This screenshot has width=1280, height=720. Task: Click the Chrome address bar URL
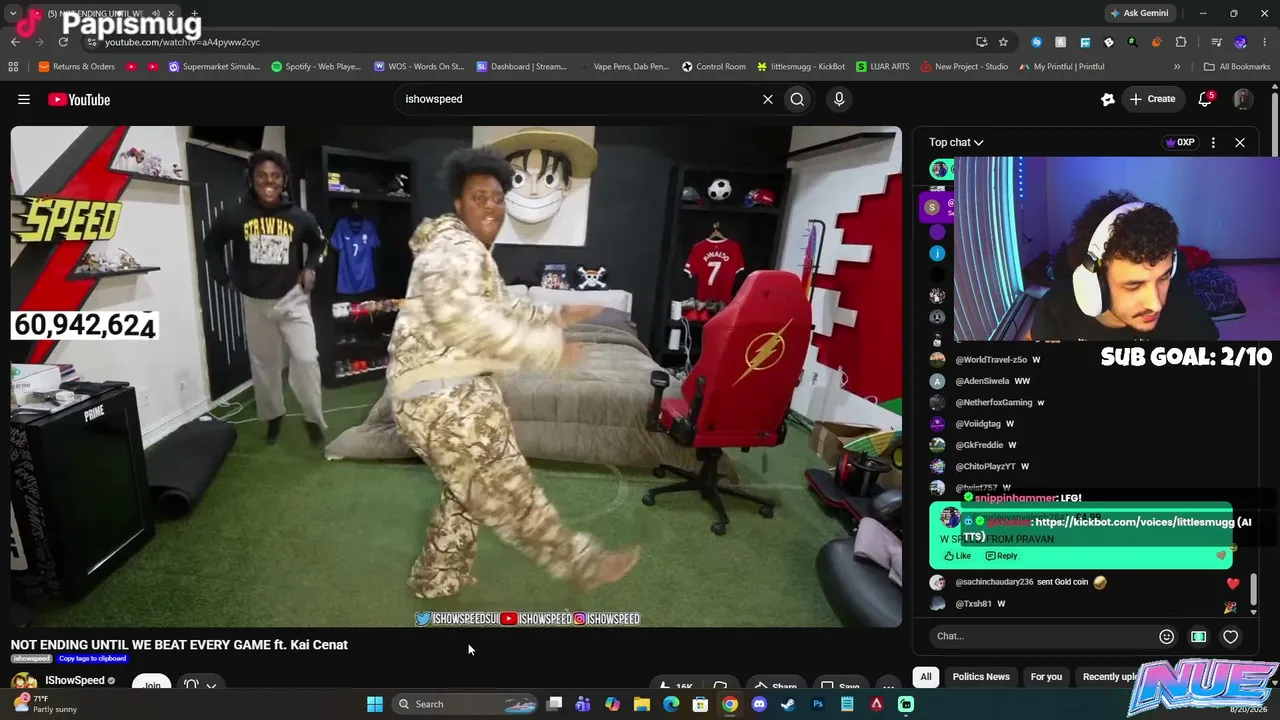coord(182,42)
